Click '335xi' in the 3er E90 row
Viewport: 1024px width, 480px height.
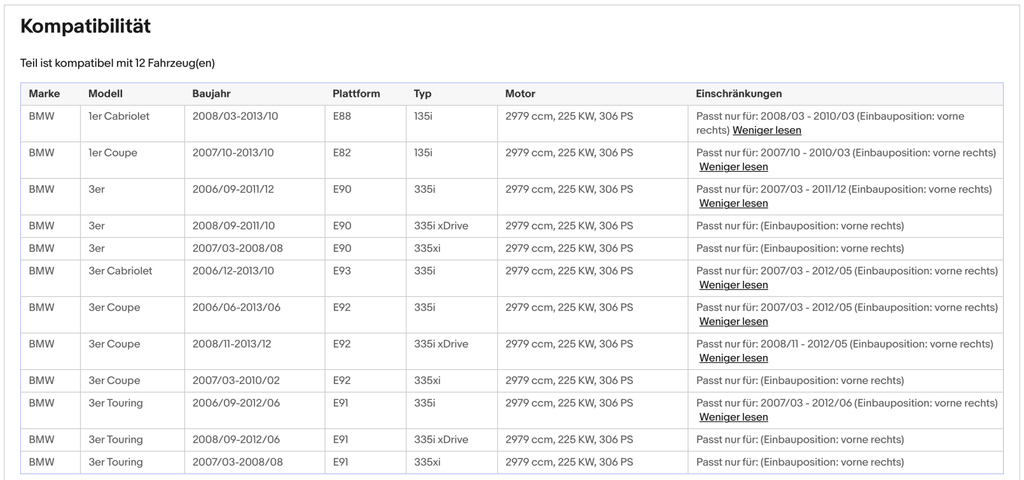pyautogui.click(x=427, y=249)
